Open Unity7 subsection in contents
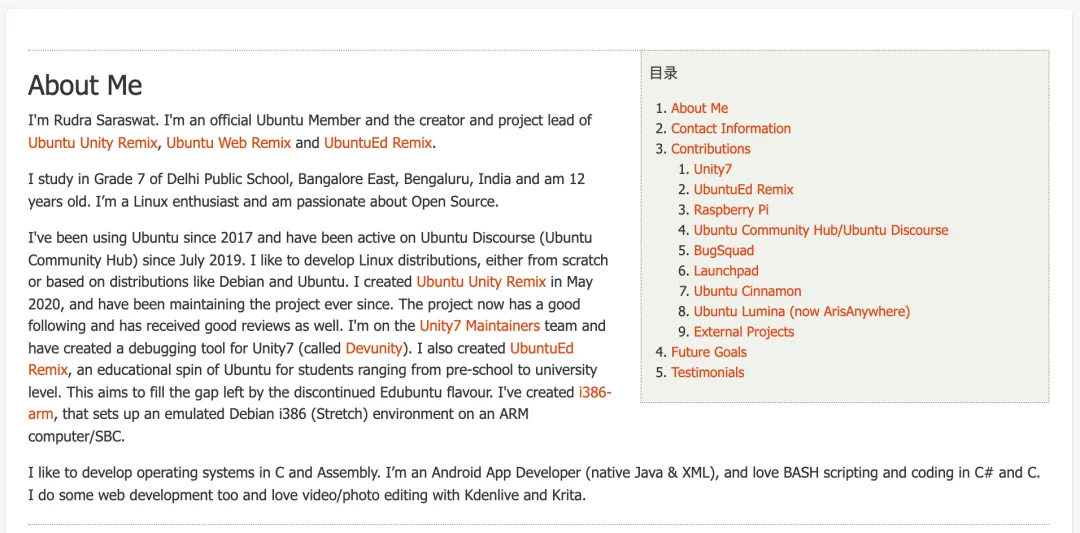The width and height of the screenshot is (1080, 533). (x=713, y=169)
